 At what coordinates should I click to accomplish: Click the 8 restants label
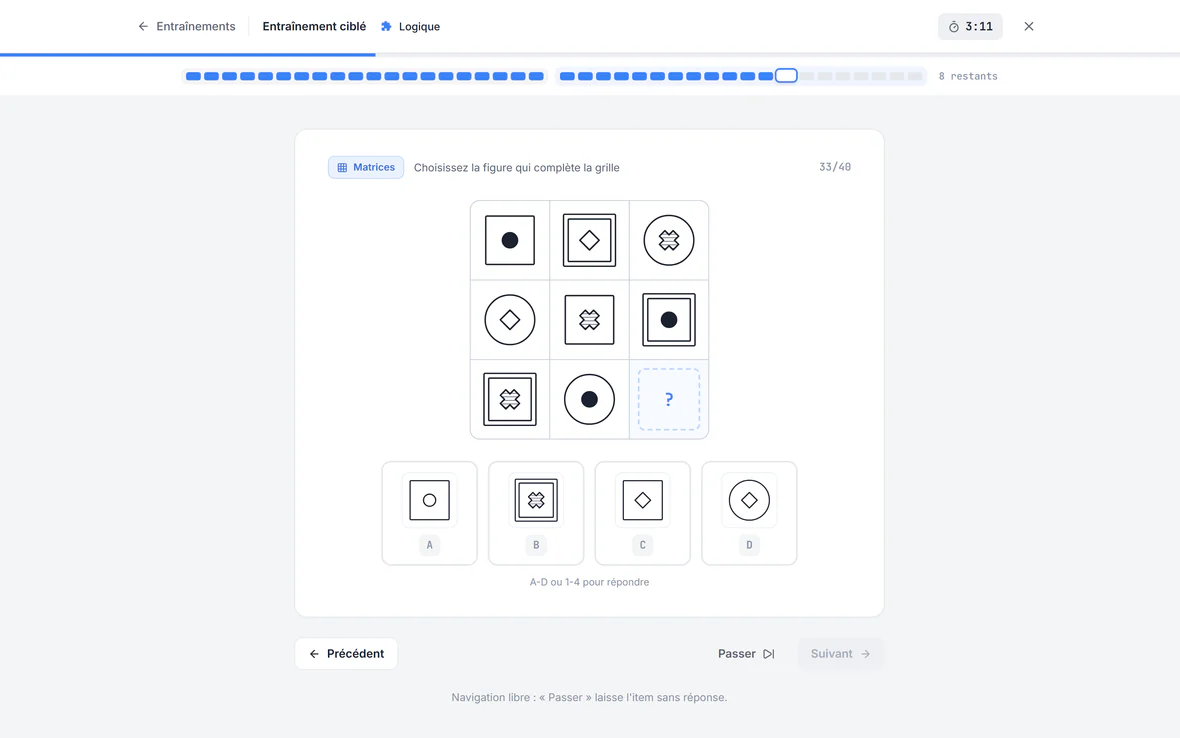pos(968,76)
